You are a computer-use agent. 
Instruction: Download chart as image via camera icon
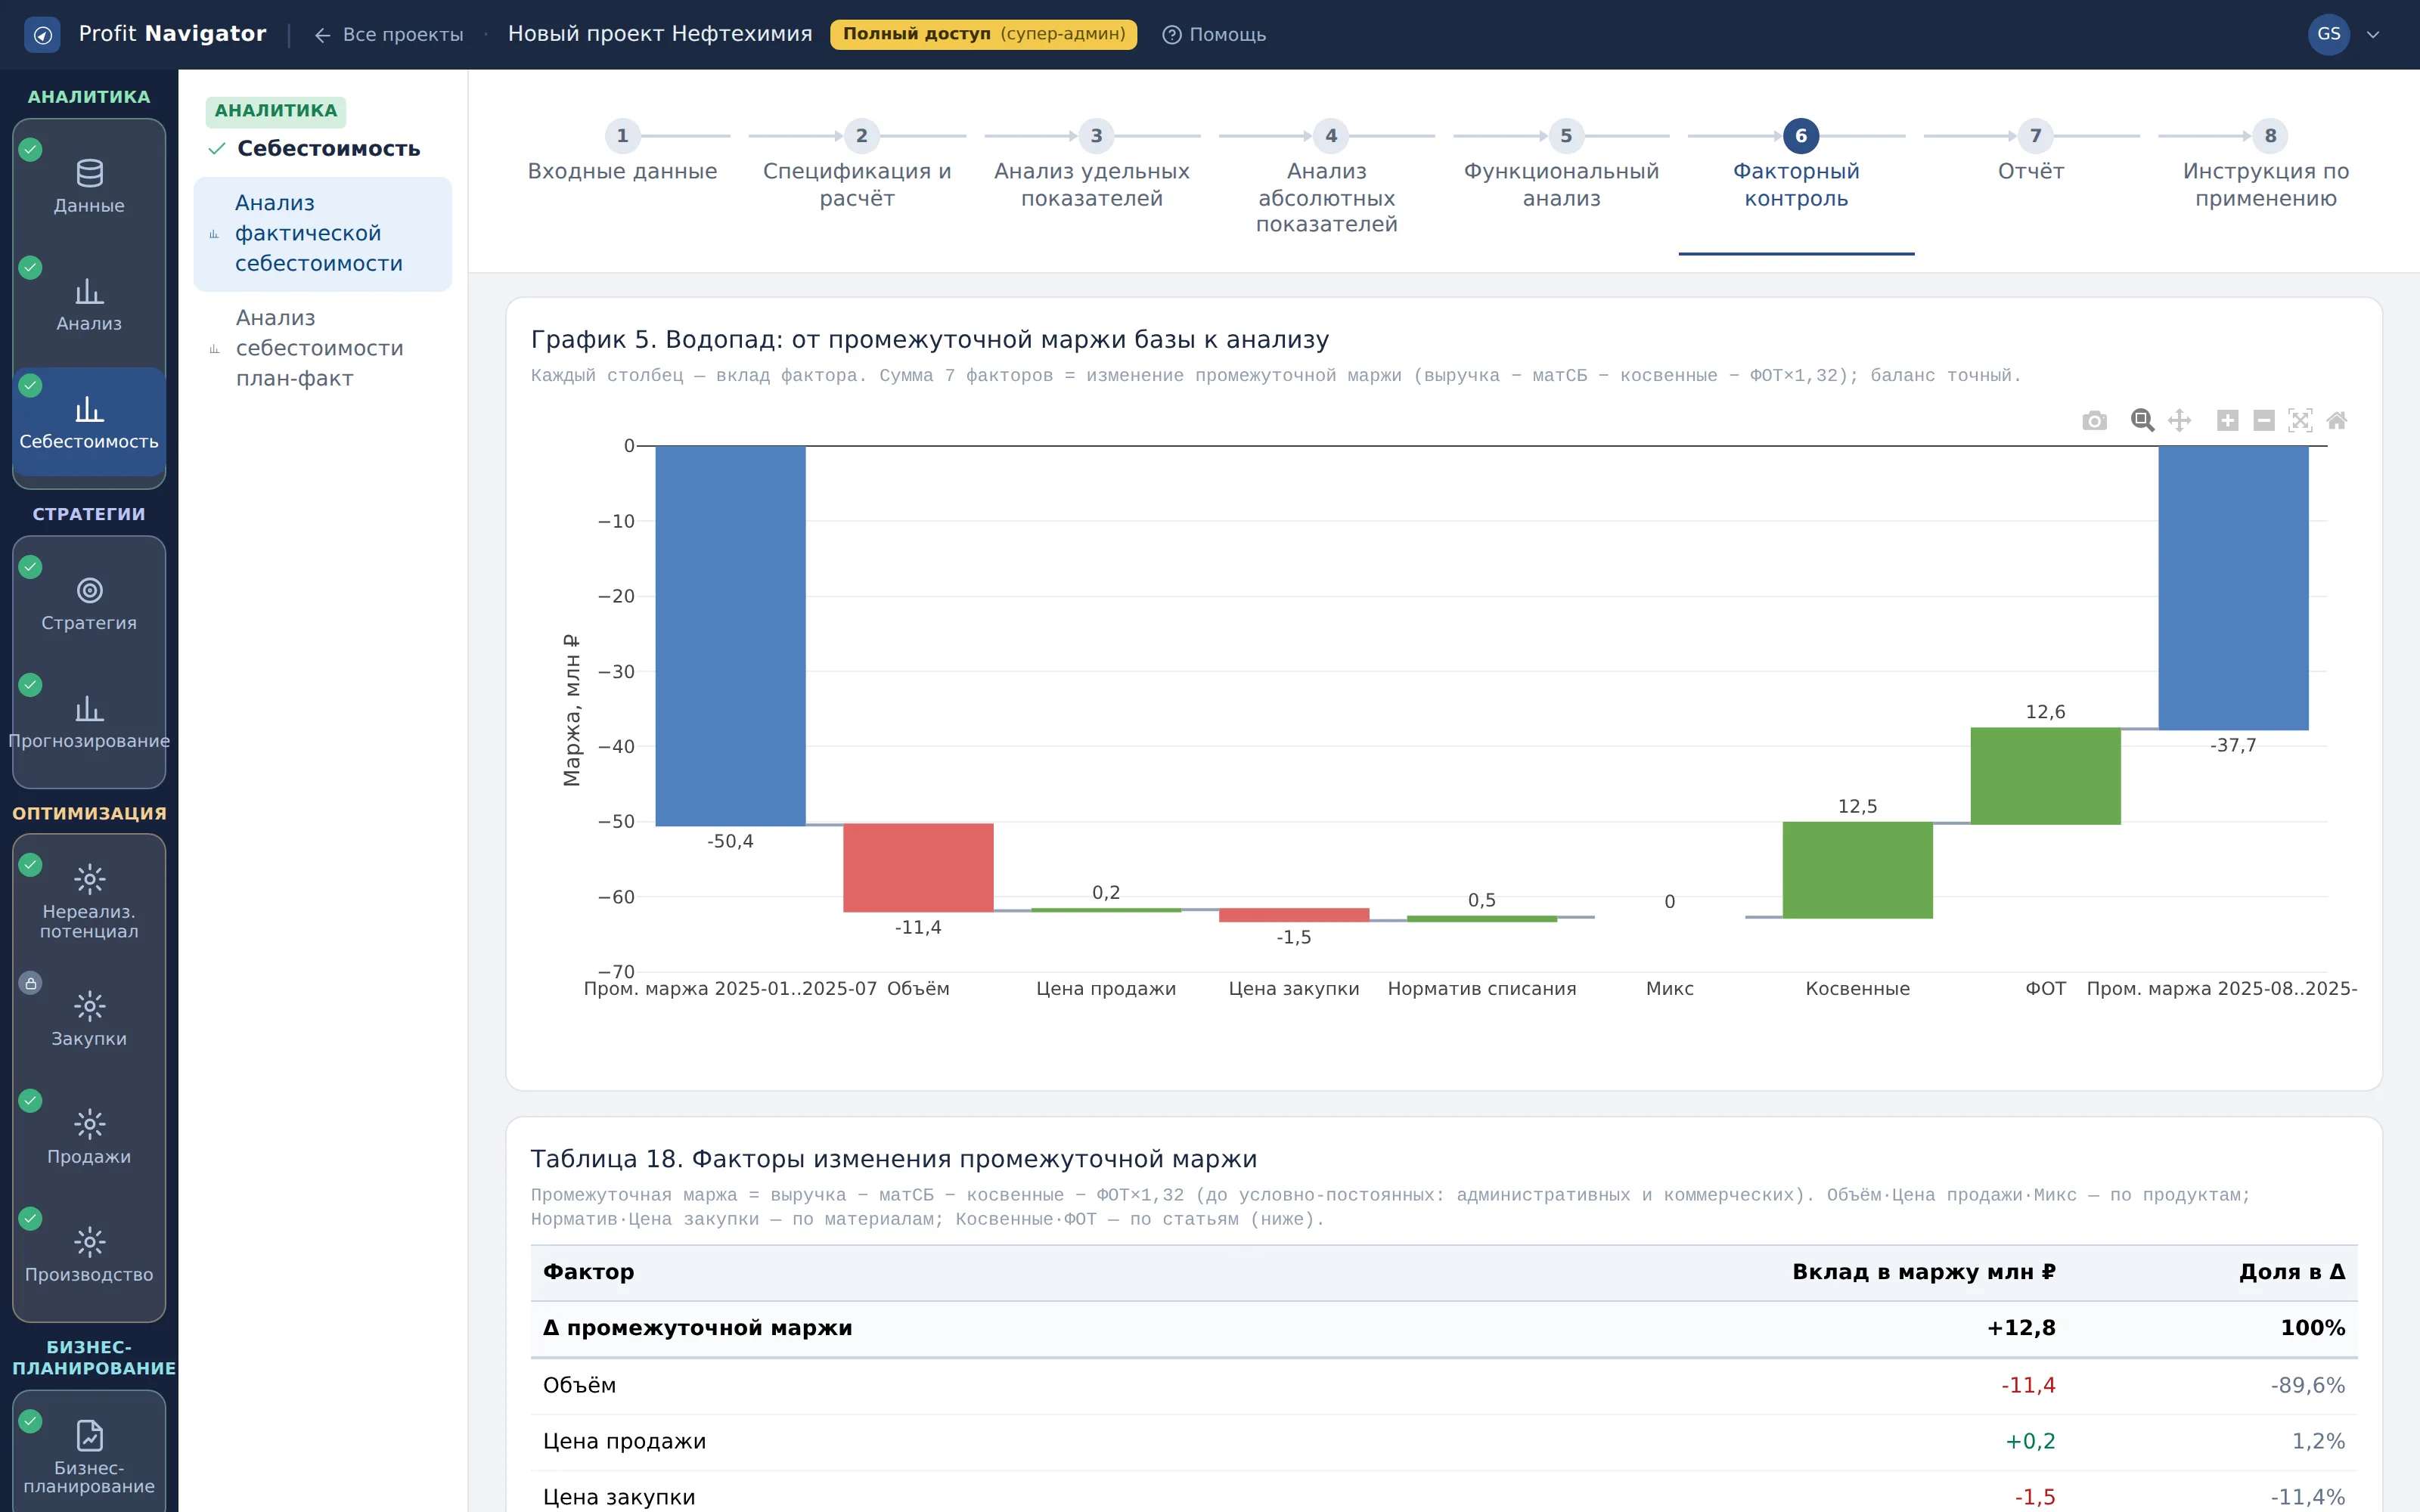(2094, 420)
